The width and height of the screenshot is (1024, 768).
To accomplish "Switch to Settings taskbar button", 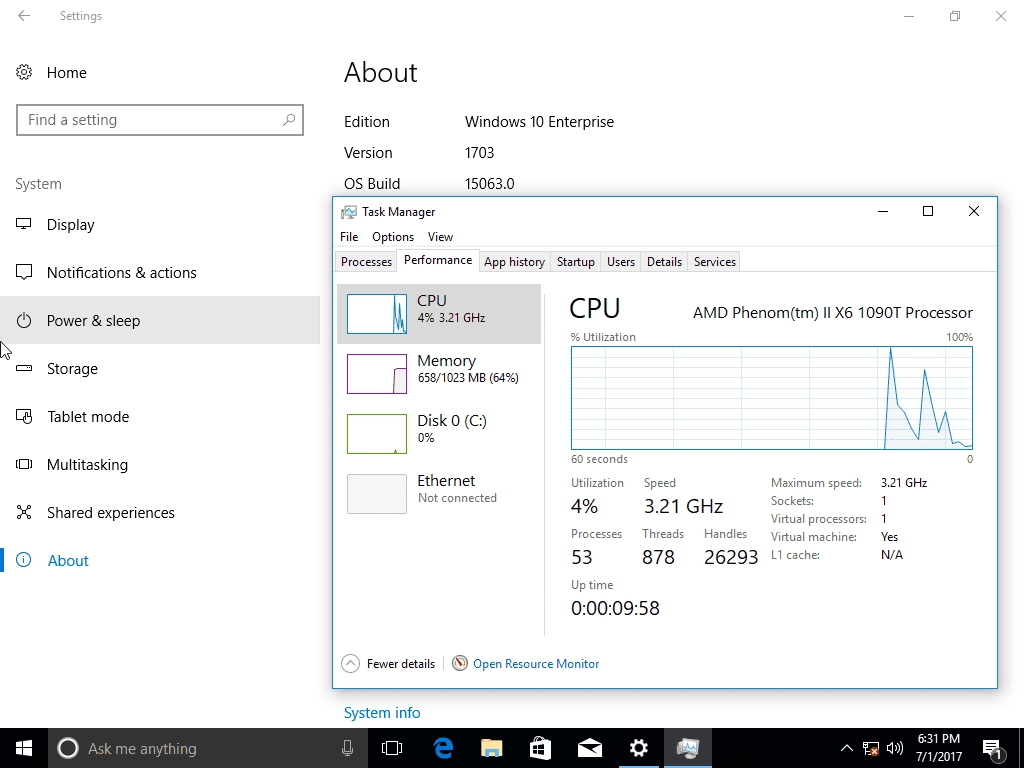I will 639,748.
